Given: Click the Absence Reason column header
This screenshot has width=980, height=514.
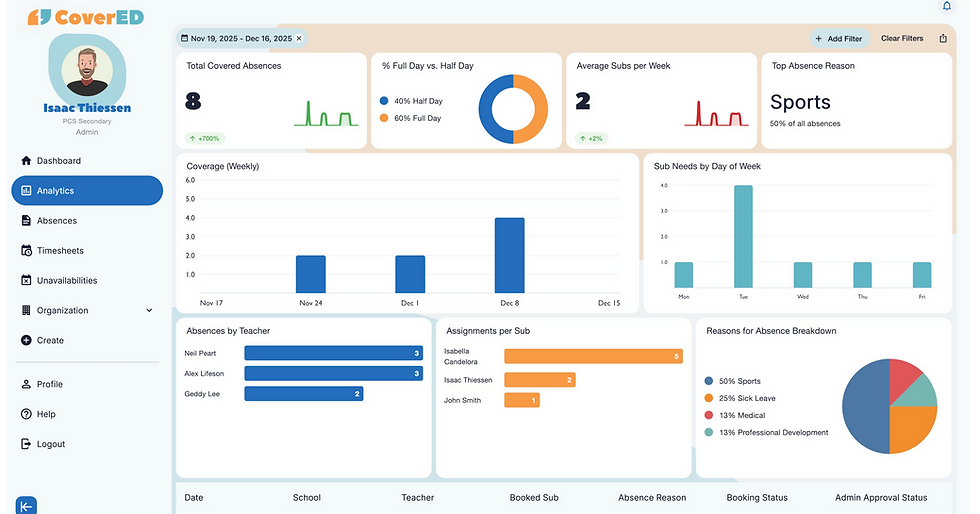Looking at the screenshot, I should 652,498.
